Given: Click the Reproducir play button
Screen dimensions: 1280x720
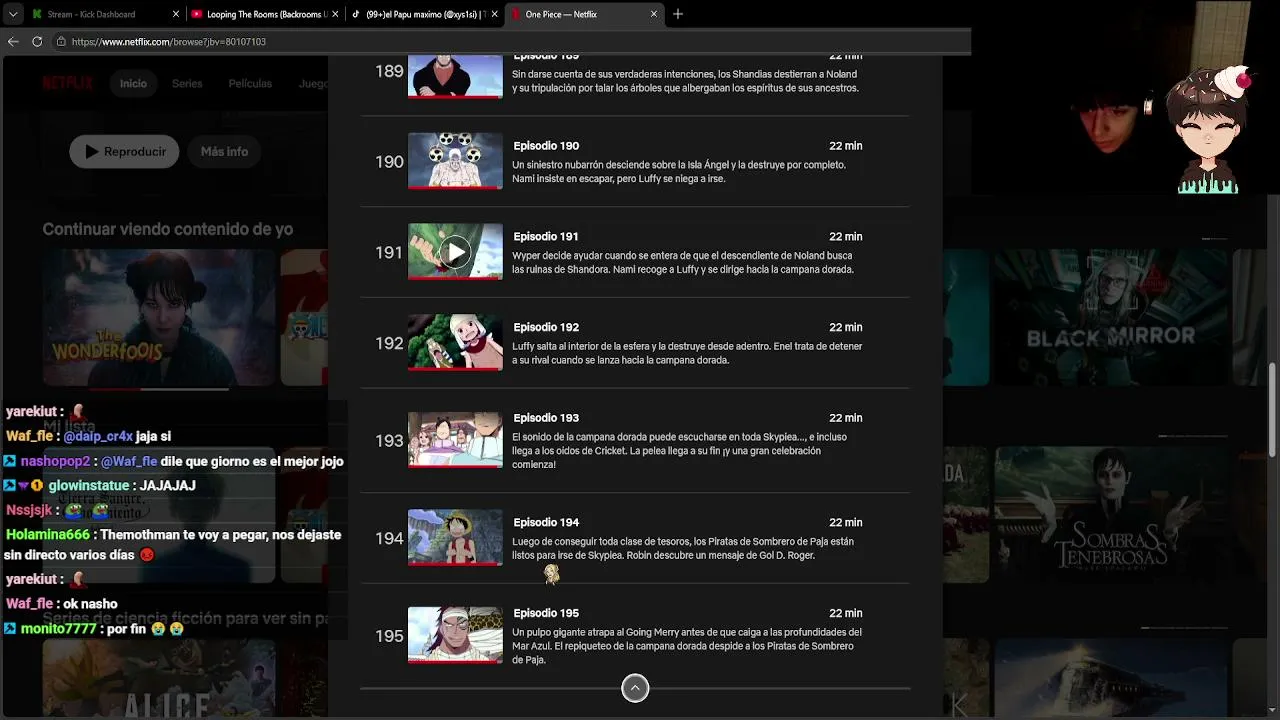Looking at the screenshot, I should pos(124,152).
